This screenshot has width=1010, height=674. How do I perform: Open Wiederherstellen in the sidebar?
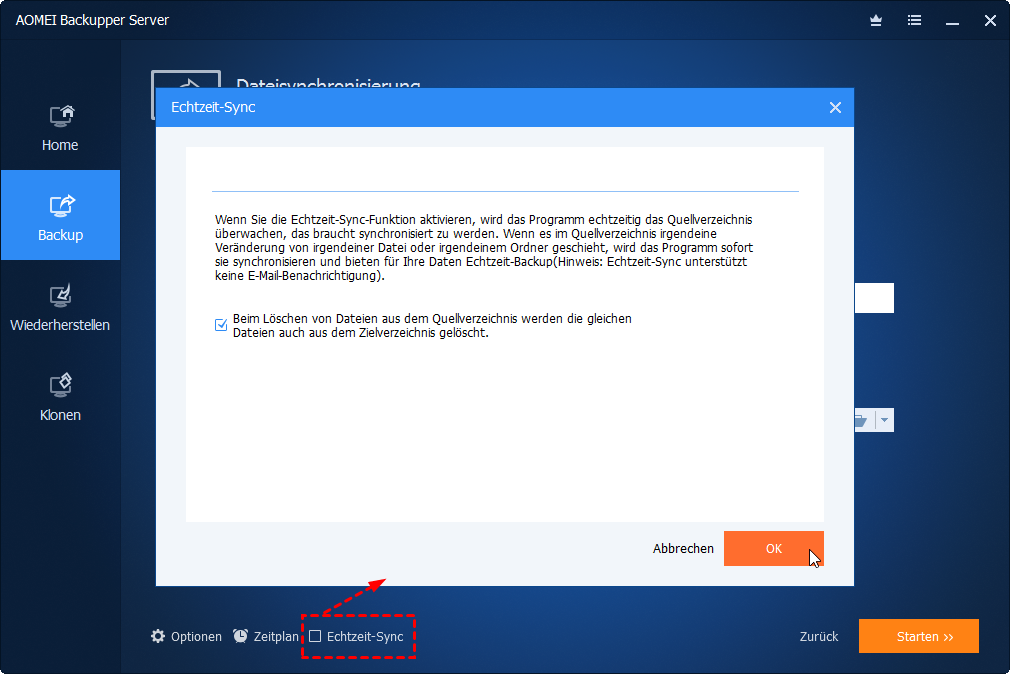tap(60, 307)
